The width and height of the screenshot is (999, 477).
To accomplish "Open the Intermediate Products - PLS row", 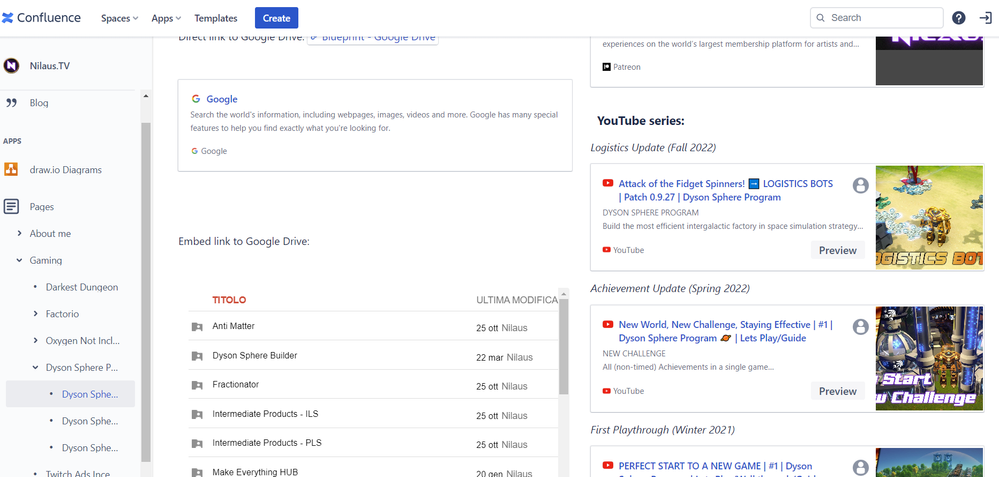I will coord(373,443).
